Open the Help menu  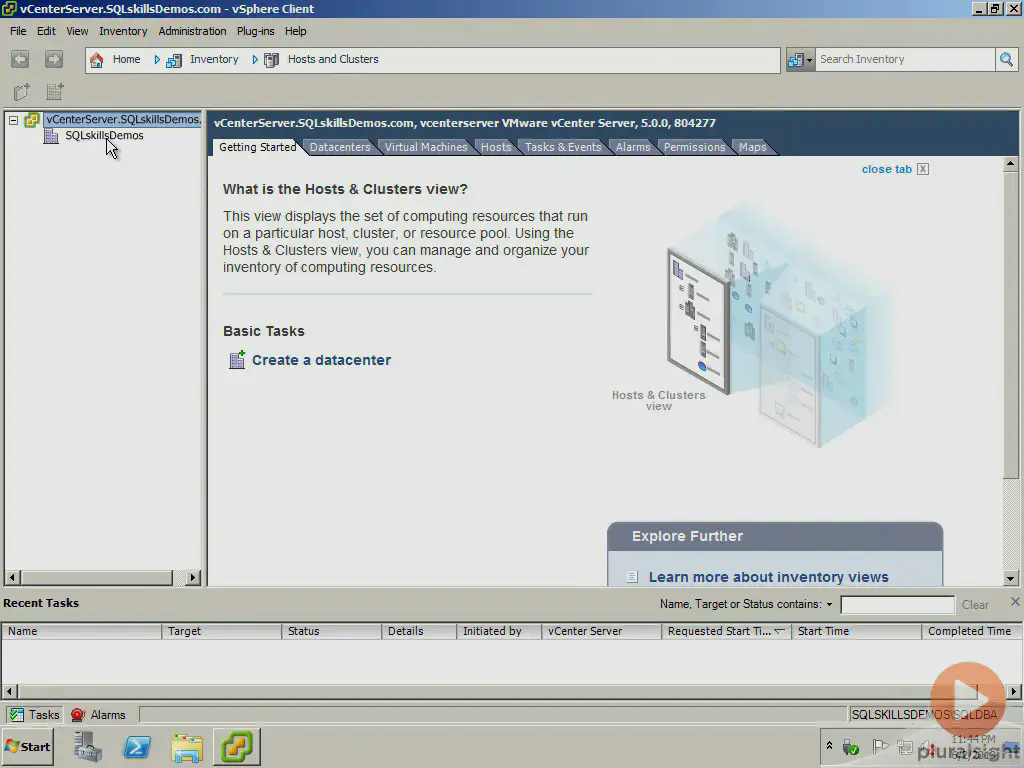coord(295,31)
